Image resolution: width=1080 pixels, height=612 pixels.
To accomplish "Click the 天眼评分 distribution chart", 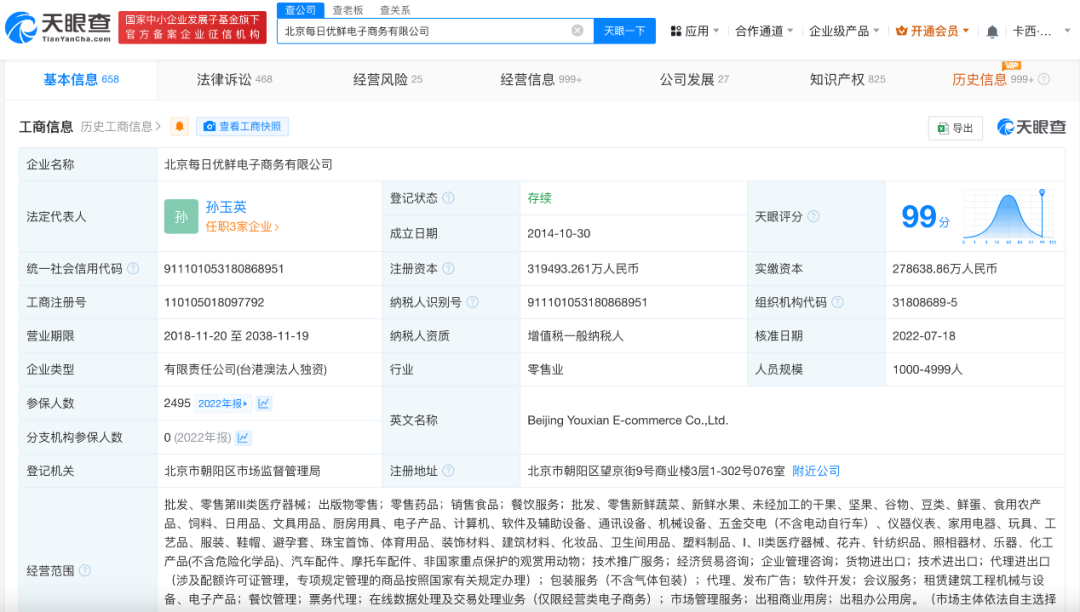I will click(1009, 217).
